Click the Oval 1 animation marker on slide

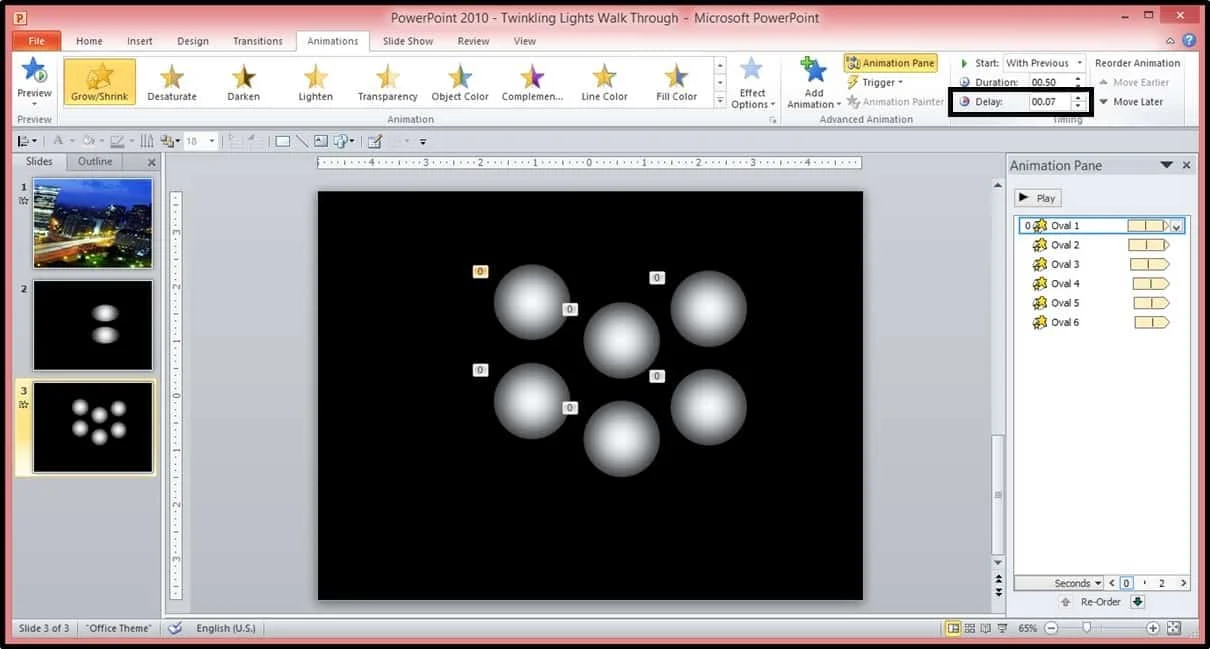[x=480, y=271]
